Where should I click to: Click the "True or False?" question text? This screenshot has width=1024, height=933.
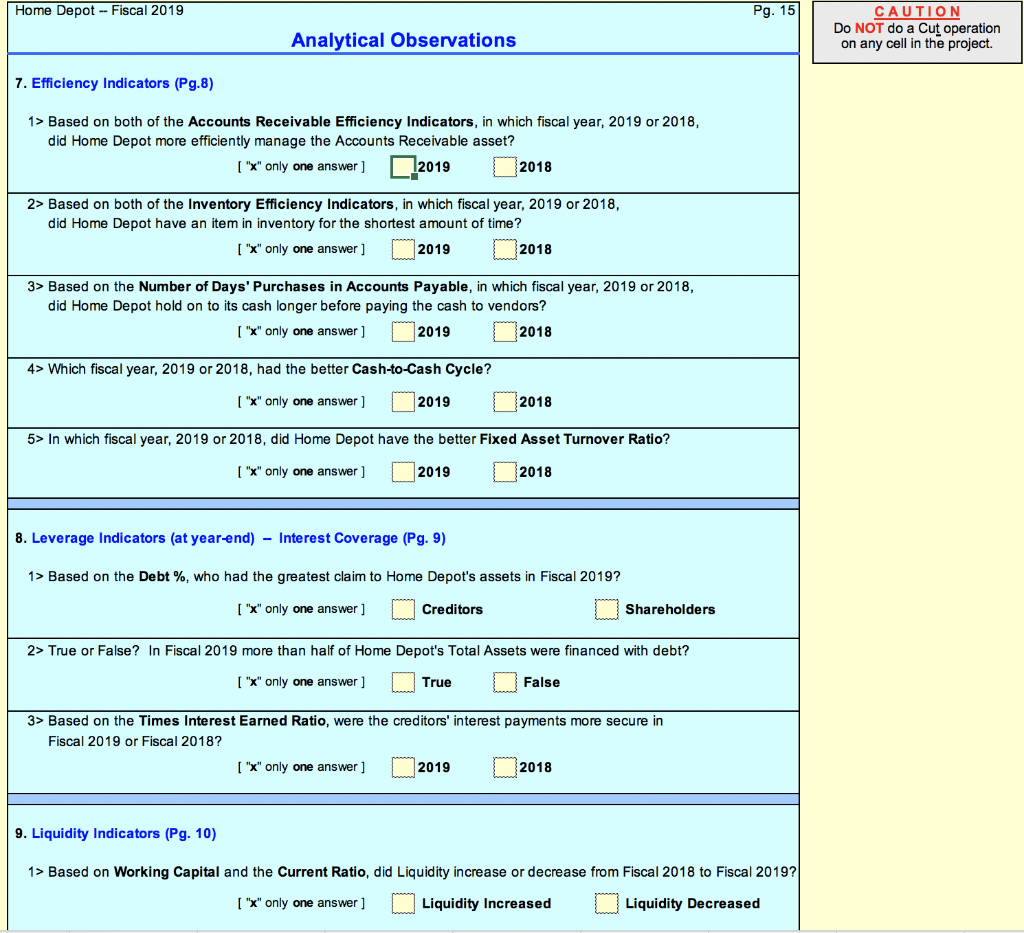359,651
